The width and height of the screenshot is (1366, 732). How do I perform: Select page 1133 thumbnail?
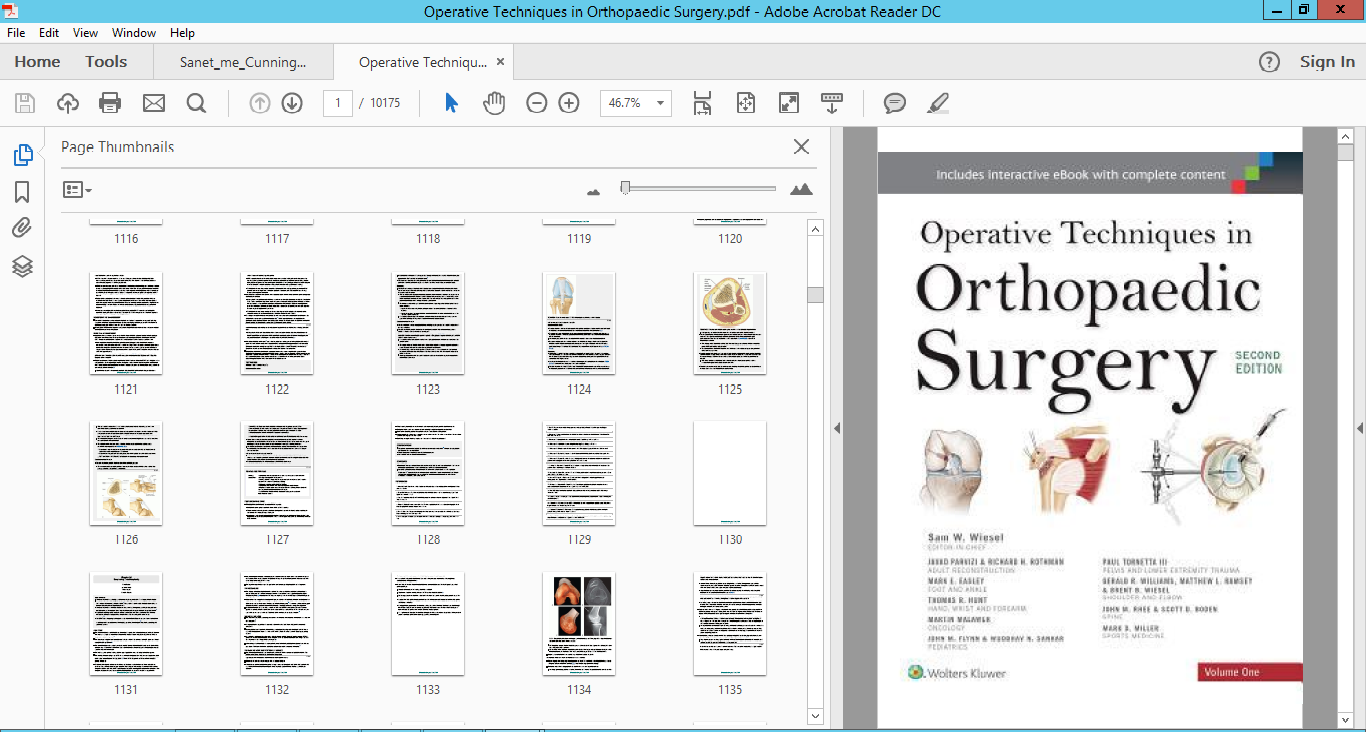[x=428, y=624]
